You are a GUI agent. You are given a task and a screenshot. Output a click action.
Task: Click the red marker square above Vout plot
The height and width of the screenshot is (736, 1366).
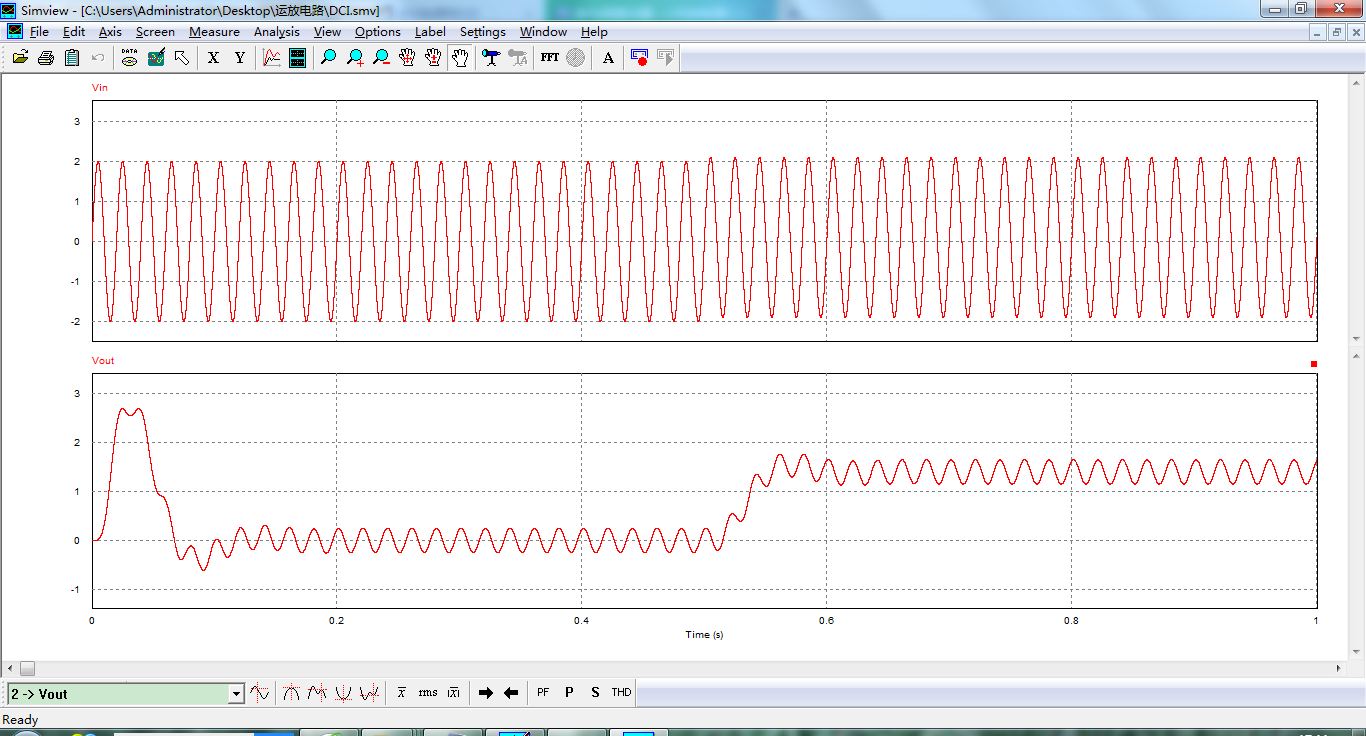tap(1314, 364)
